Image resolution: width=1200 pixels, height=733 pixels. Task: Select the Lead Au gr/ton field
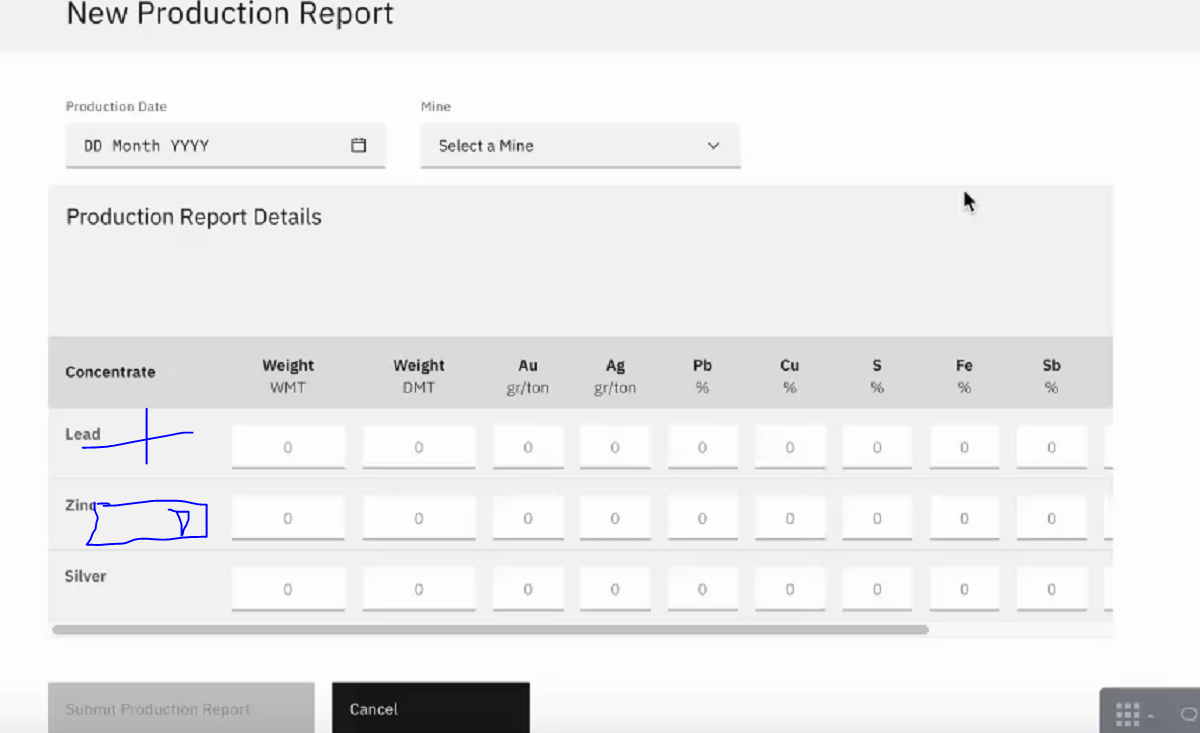(x=528, y=447)
